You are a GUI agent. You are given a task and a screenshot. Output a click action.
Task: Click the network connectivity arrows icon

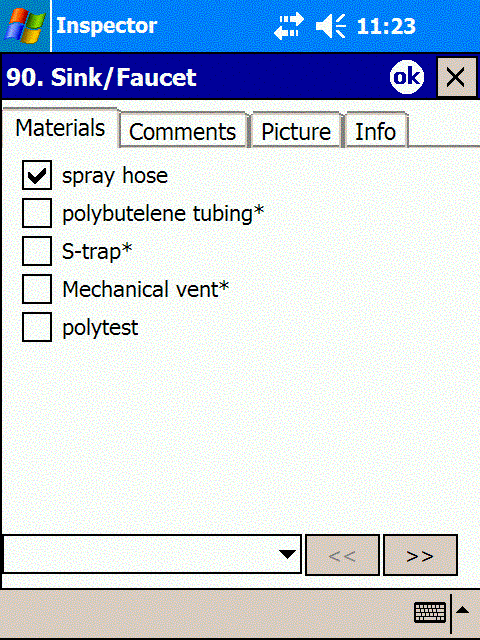pyautogui.click(x=289, y=26)
